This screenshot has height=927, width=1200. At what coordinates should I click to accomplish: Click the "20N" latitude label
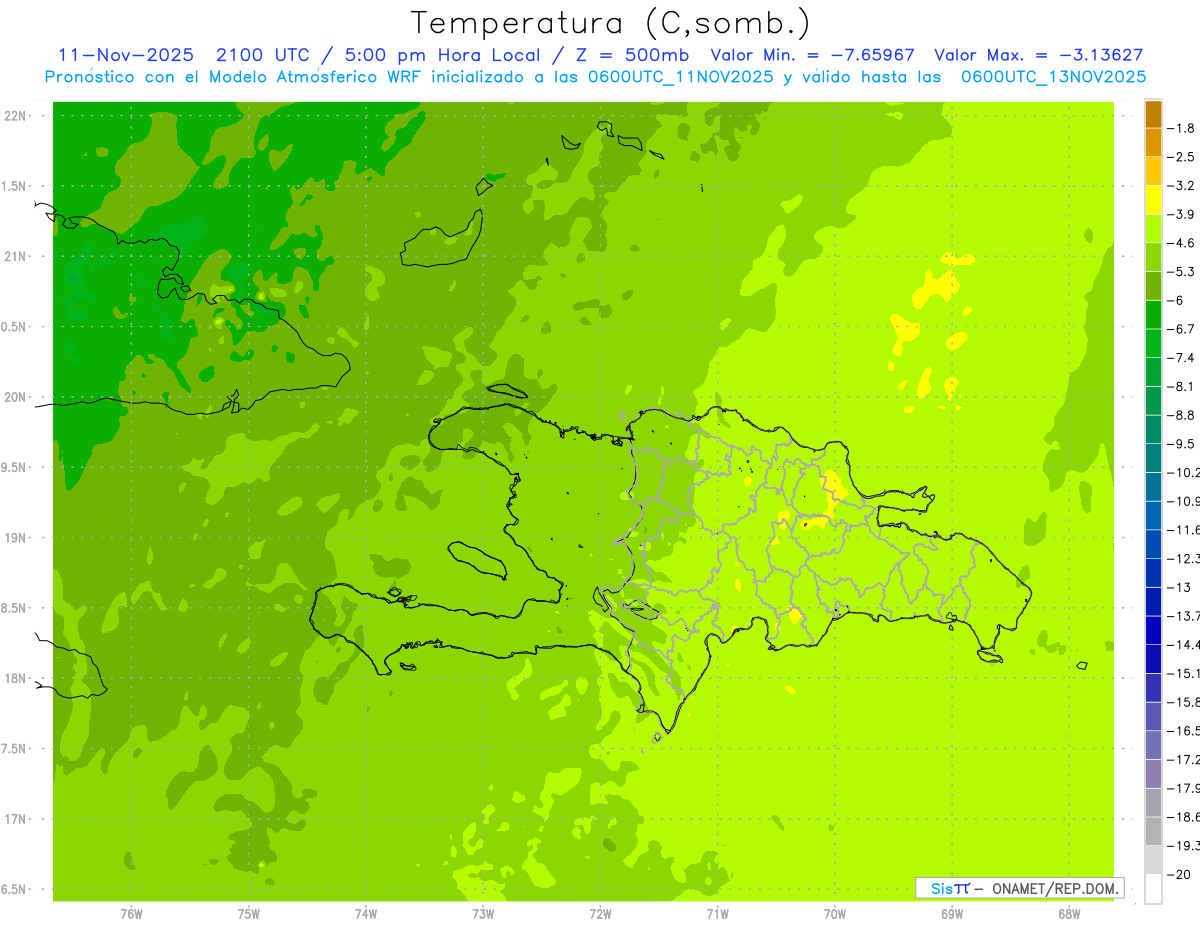14,397
